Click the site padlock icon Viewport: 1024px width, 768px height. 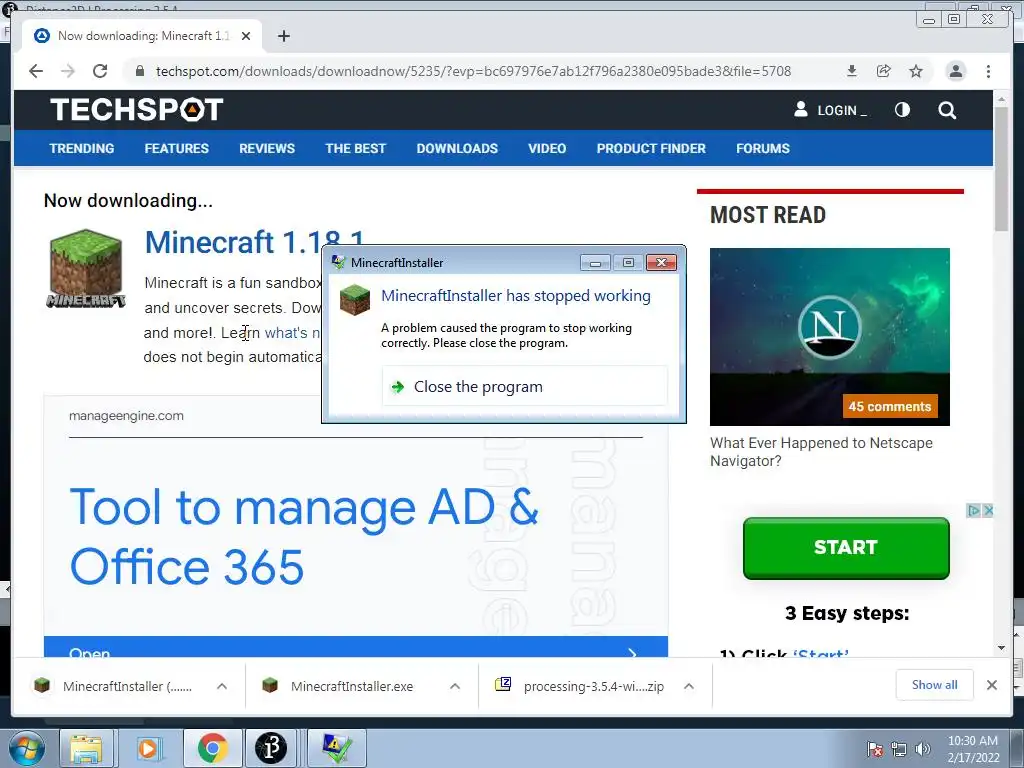[x=139, y=71]
